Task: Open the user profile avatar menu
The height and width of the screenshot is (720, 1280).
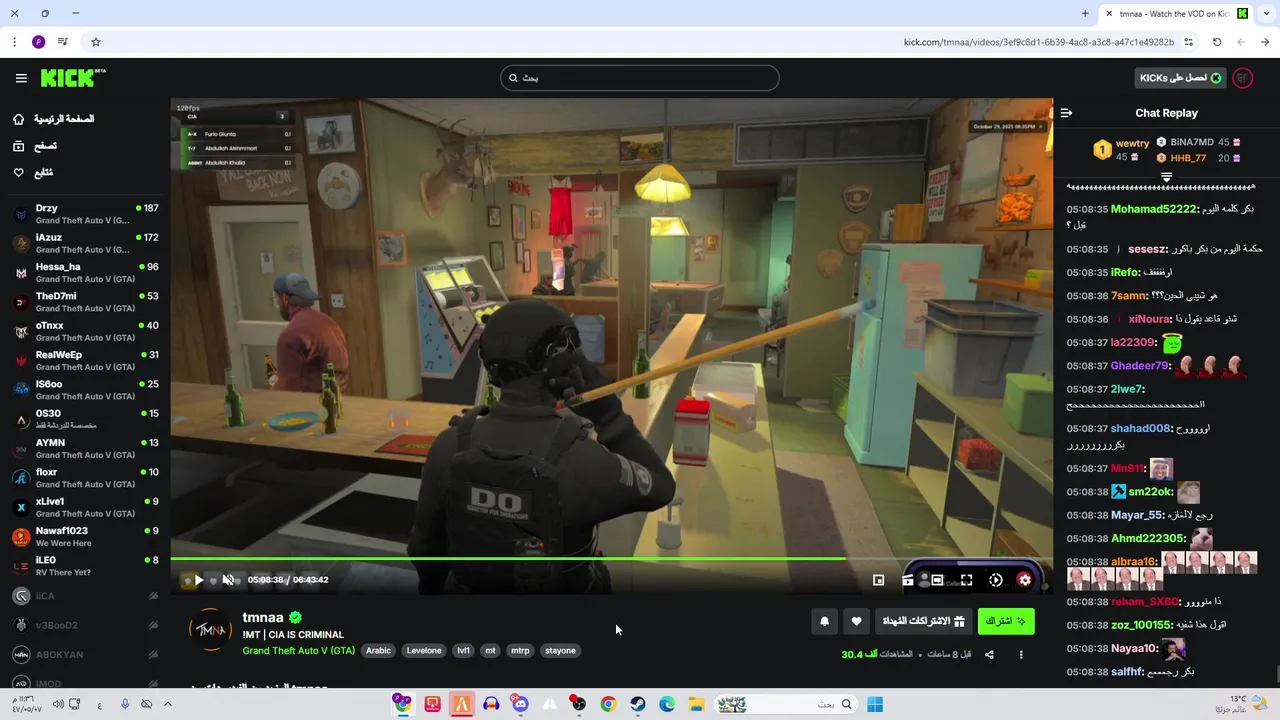Action: [x=1243, y=78]
